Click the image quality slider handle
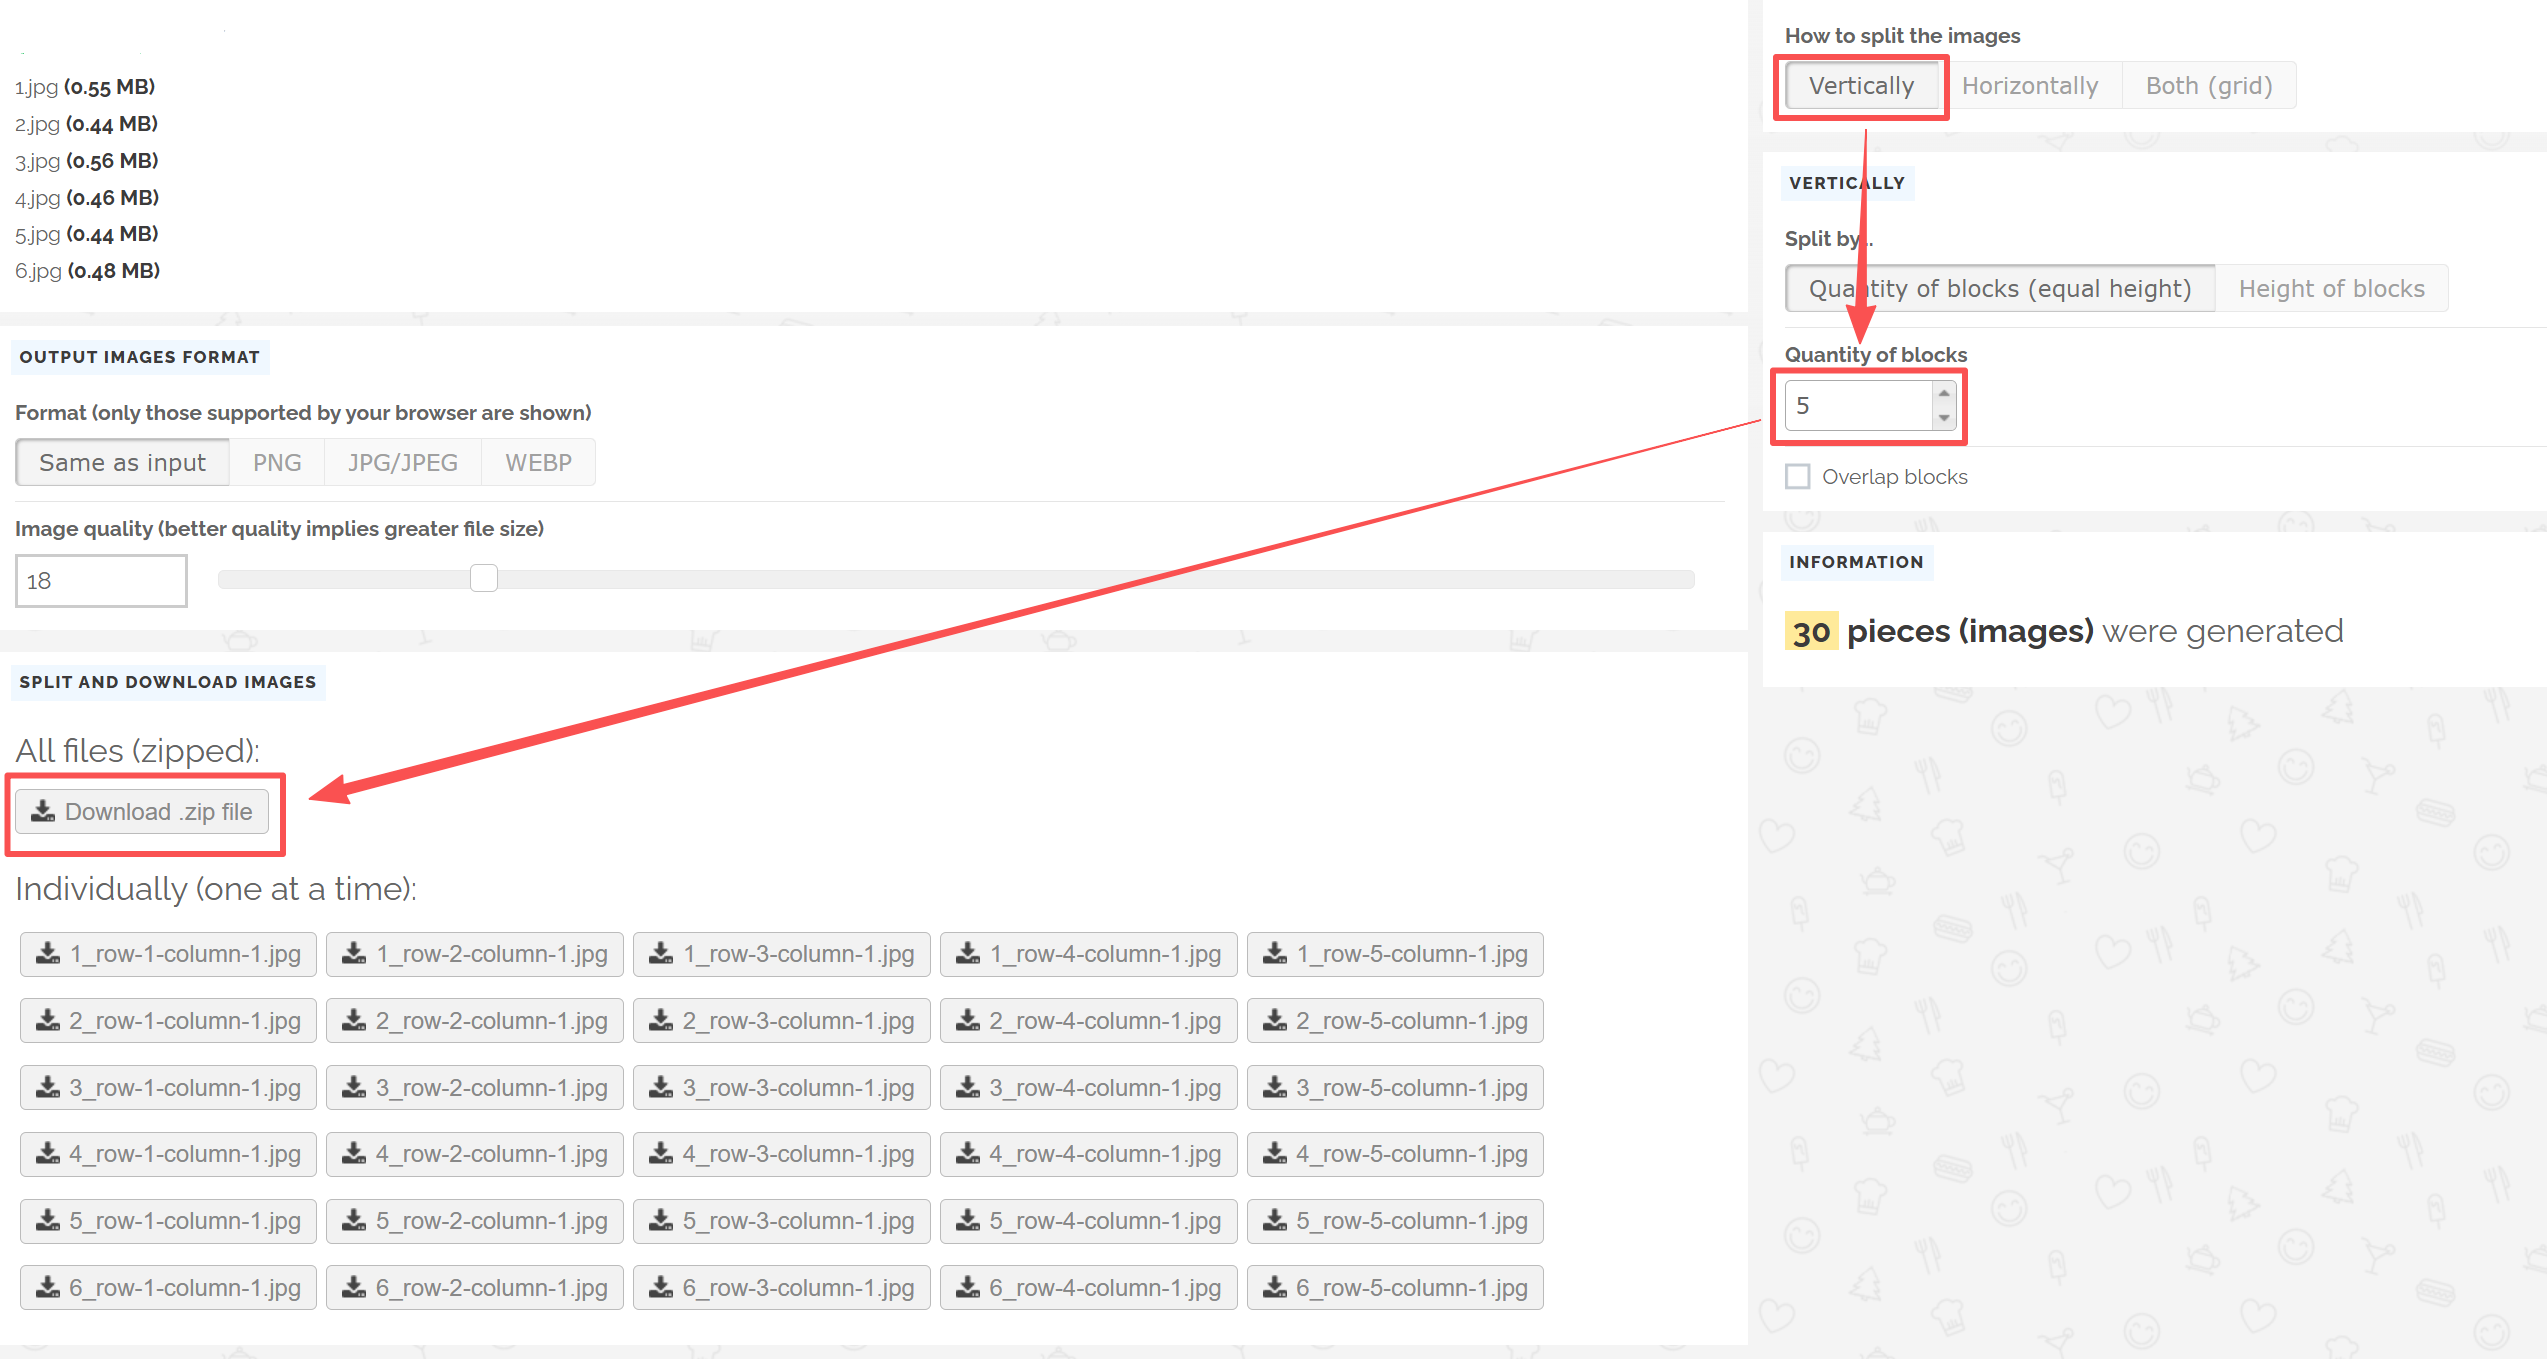The image size is (2547, 1359). (484, 579)
